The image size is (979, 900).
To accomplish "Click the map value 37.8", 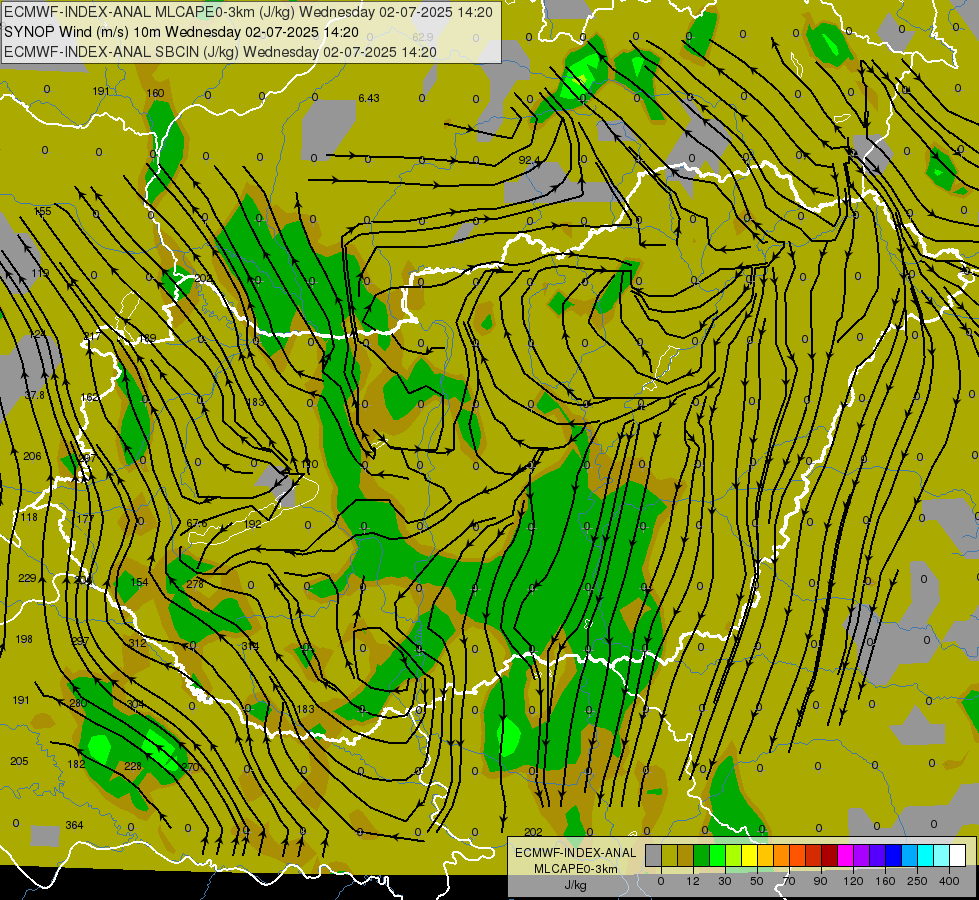I will point(34,395).
